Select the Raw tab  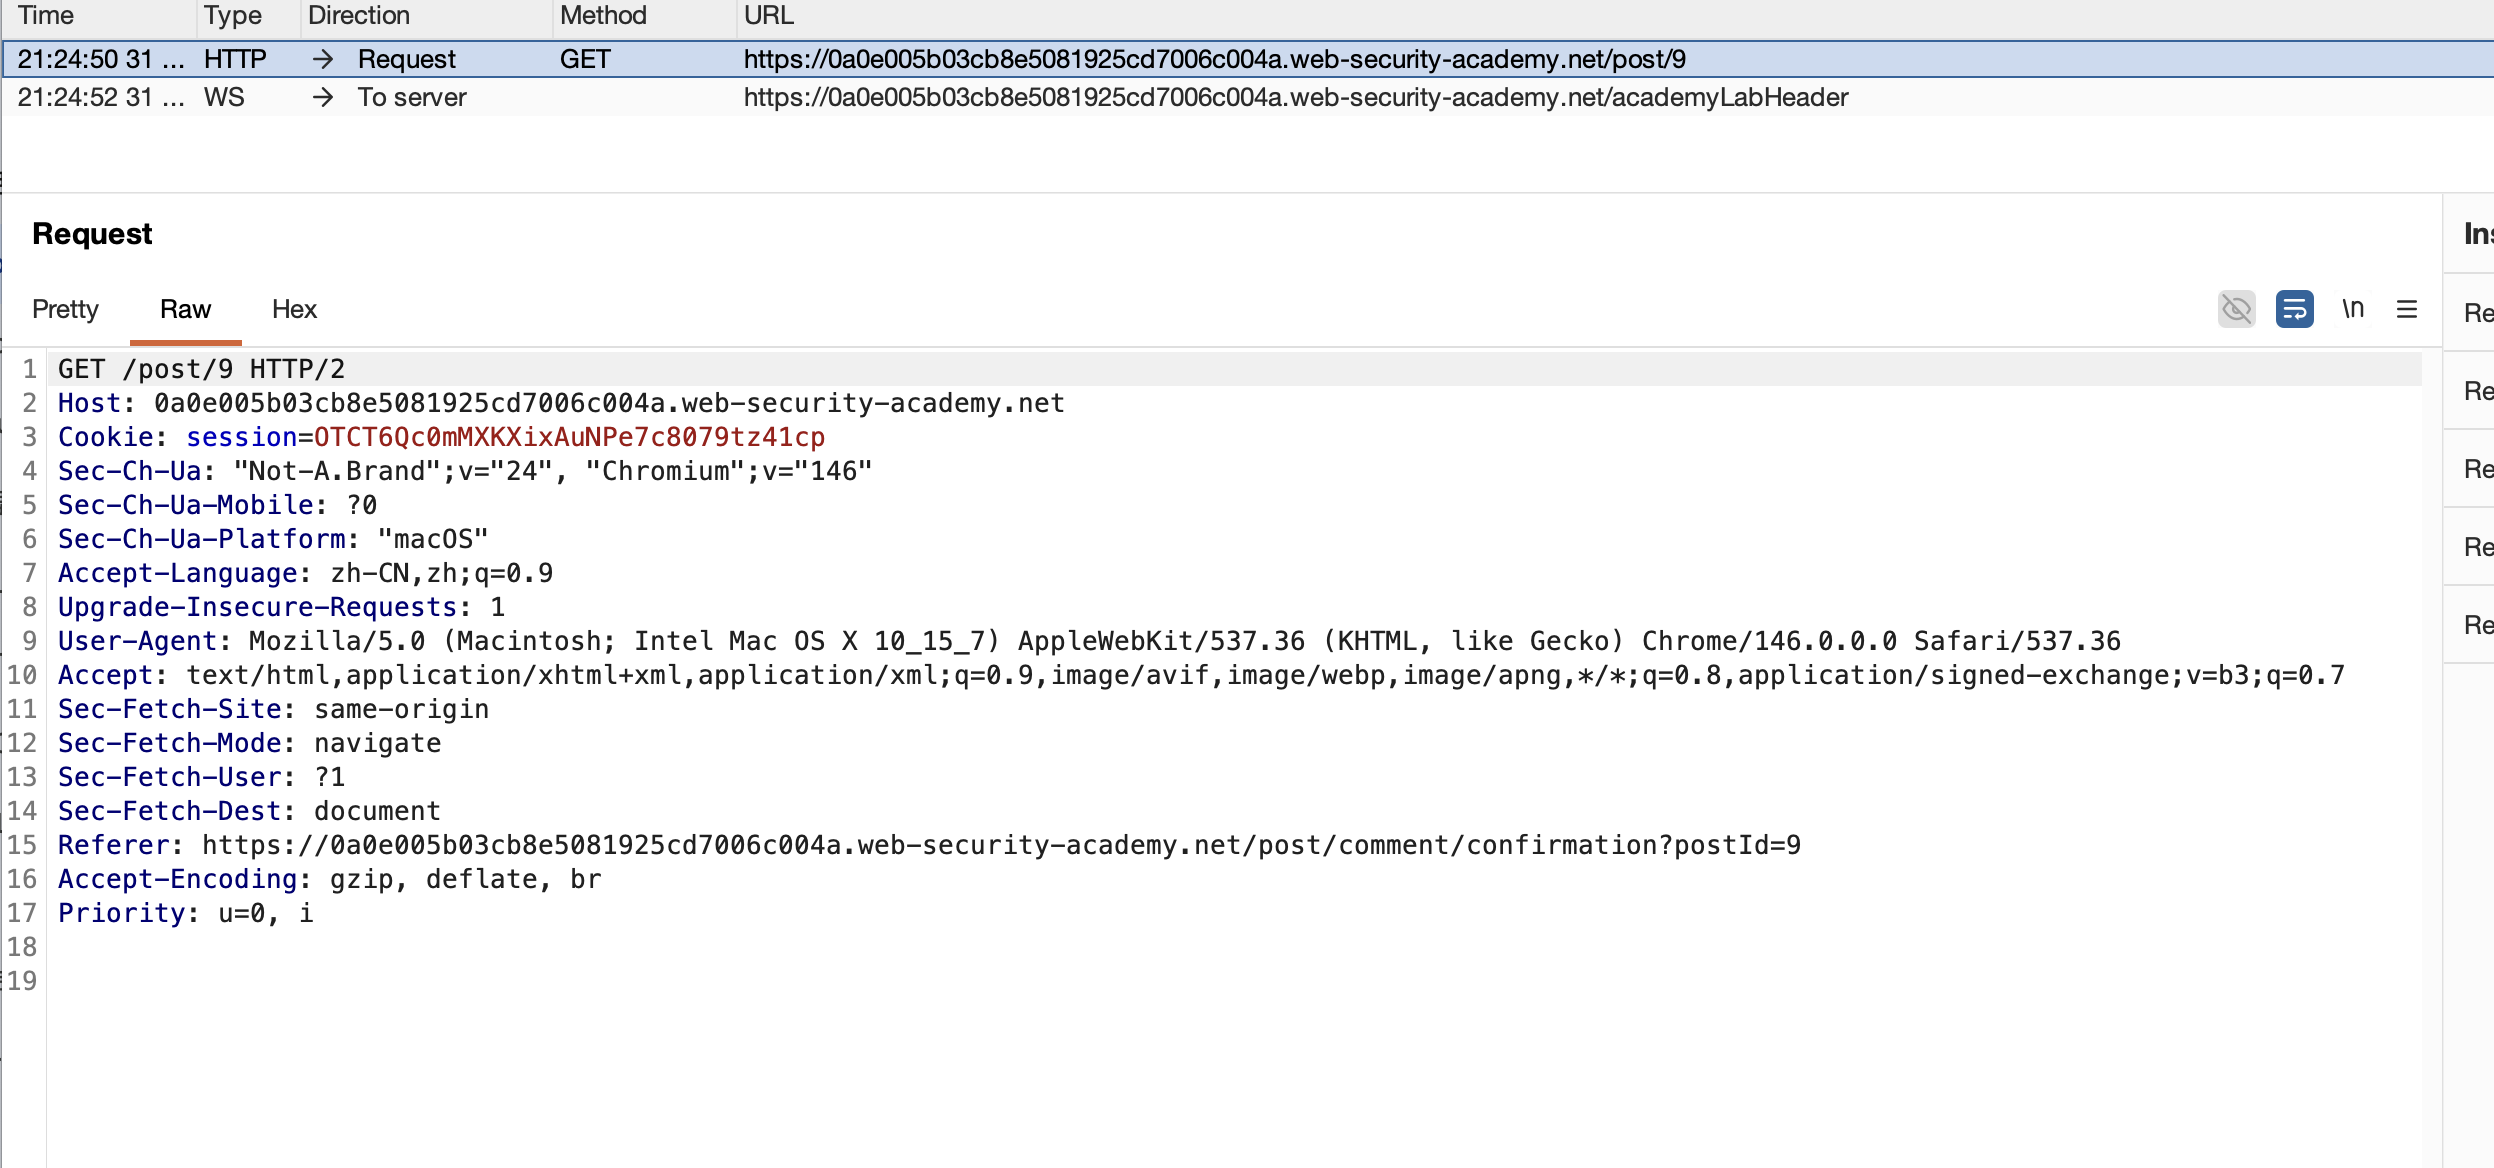point(185,309)
